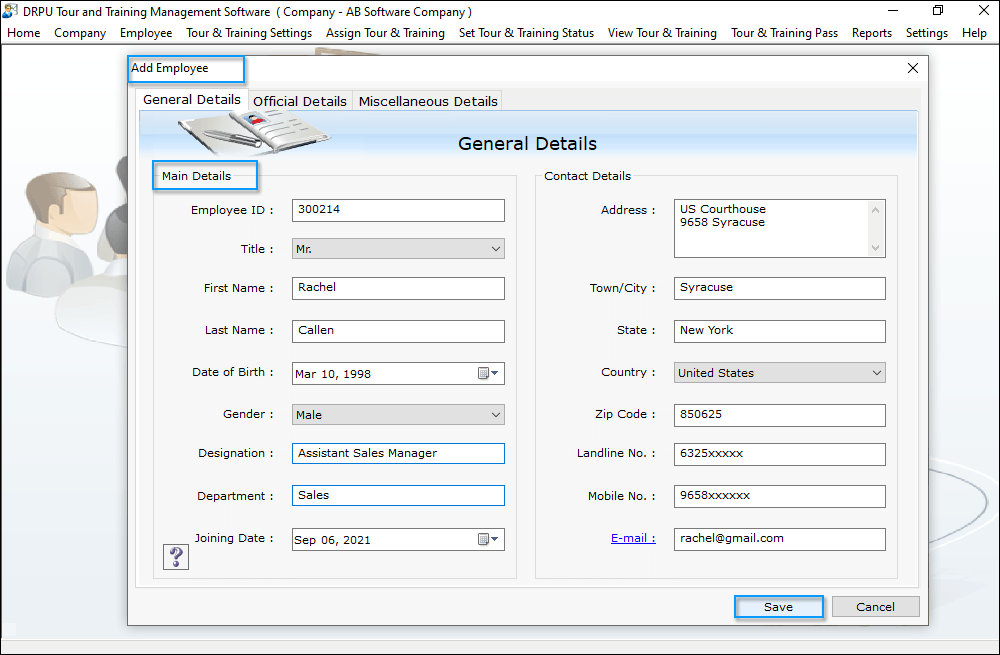The image size is (1000, 655).
Task: Click the Department field containing Sales
Action: point(398,496)
